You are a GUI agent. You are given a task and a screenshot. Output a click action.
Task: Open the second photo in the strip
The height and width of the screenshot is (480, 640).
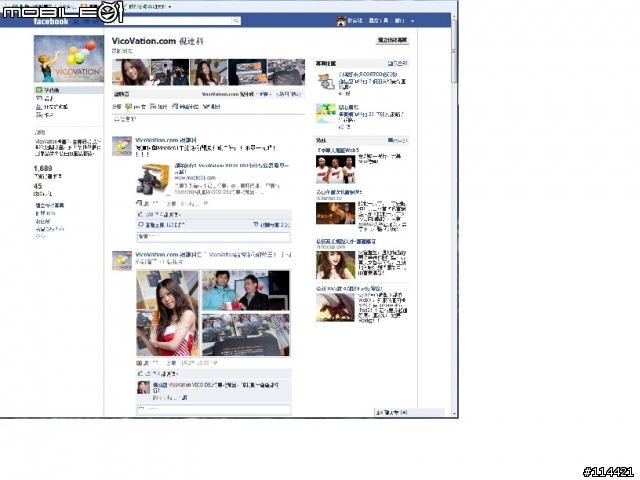coord(170,72)
